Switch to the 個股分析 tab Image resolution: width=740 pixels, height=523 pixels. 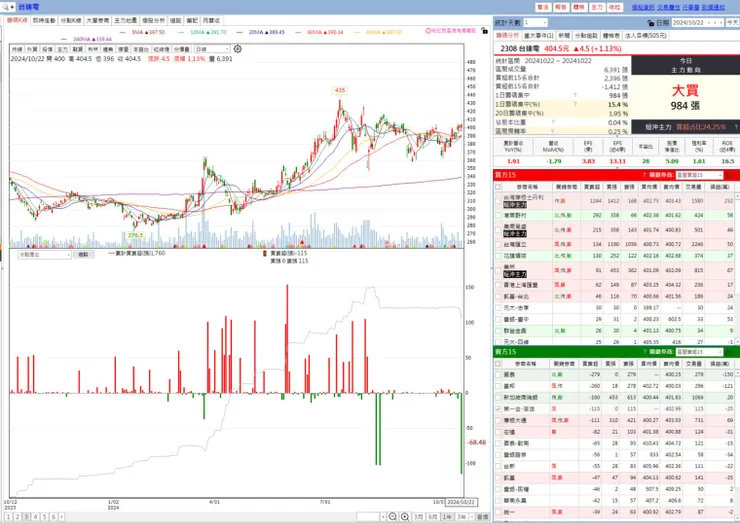tap(153, 20)
